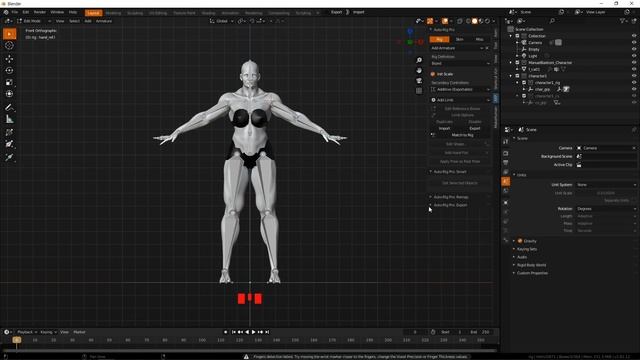Click the Match to Rig icon

coord(433,135)
